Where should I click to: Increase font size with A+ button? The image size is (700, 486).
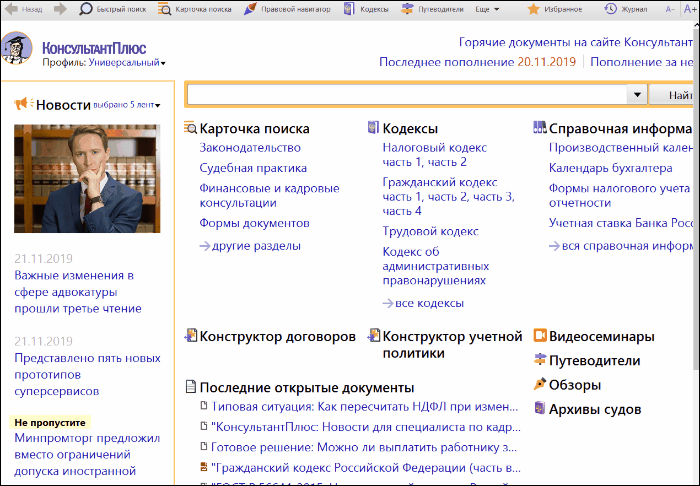(x=690, y=8)
